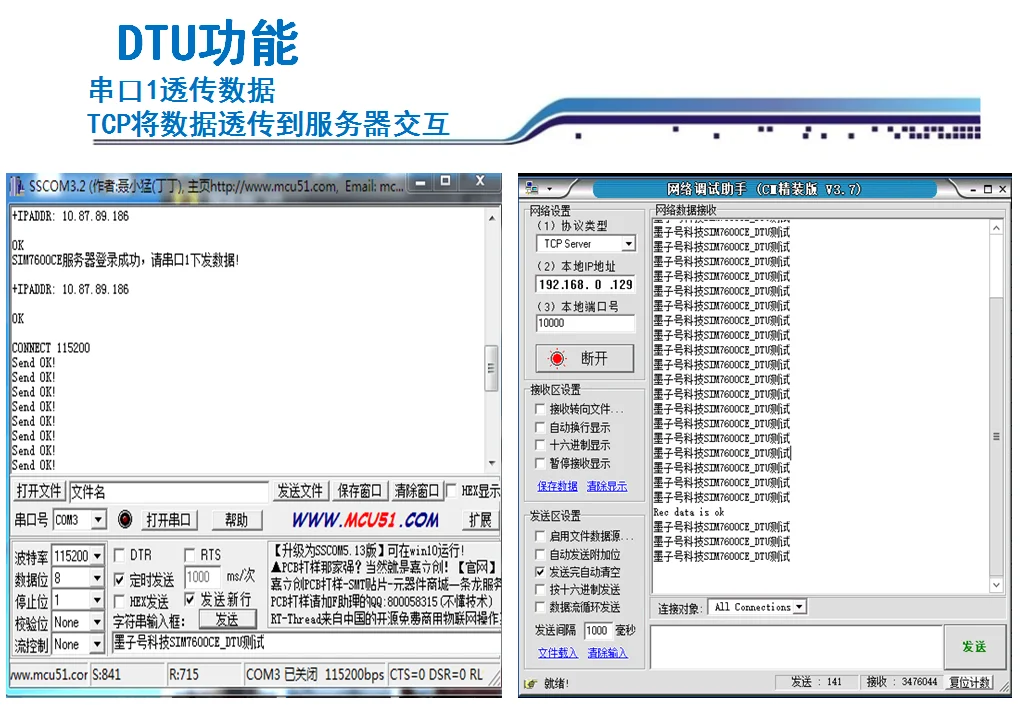
Task: Enable 十六进制显示 checkbox
Action: [x=539, y=445]
